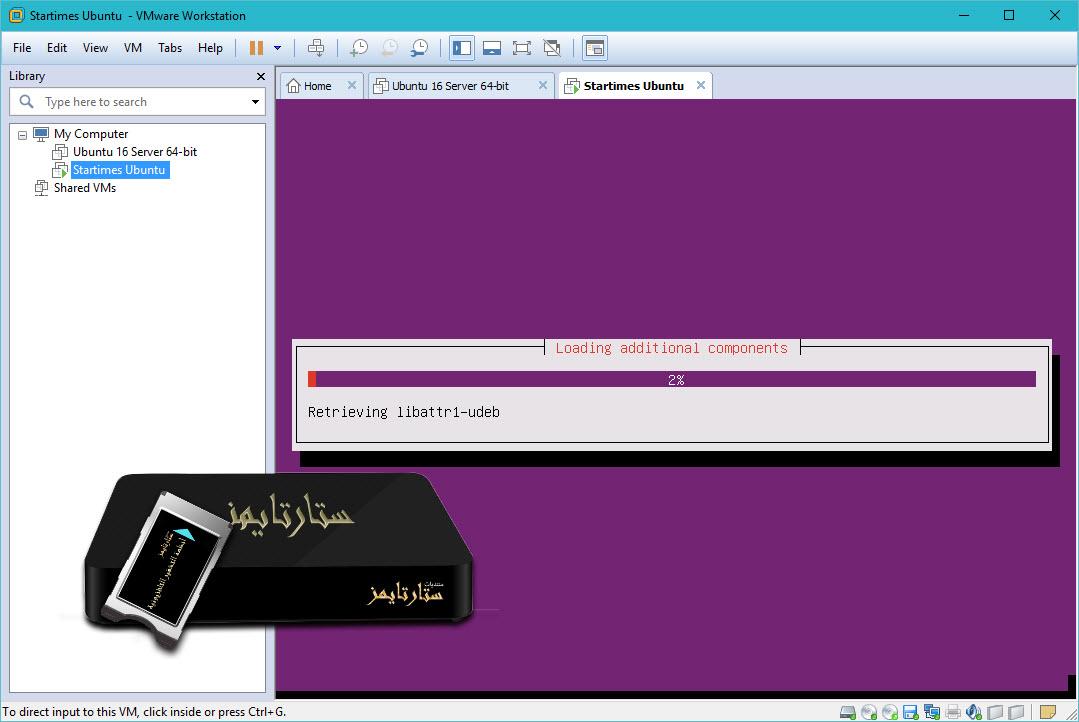Open the VM menu

pos(132,47)
